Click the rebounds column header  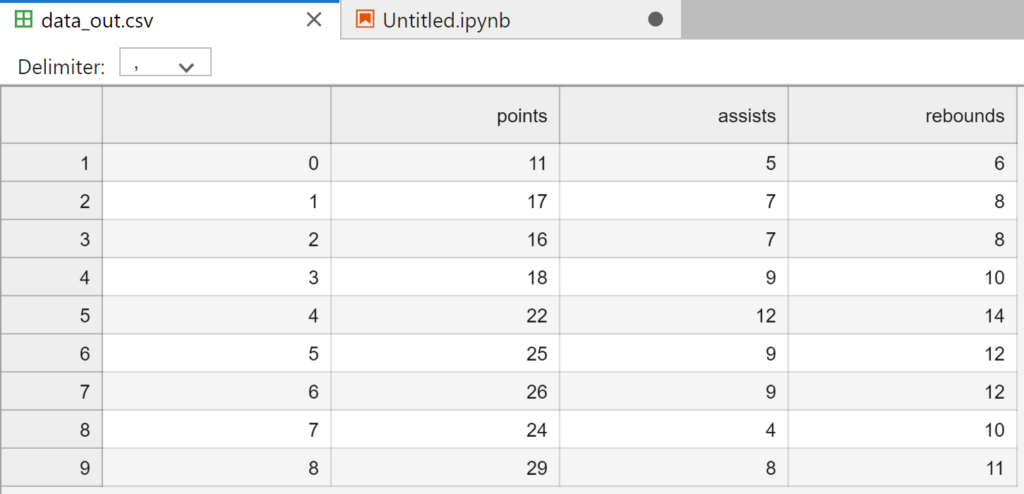(903, 116)
